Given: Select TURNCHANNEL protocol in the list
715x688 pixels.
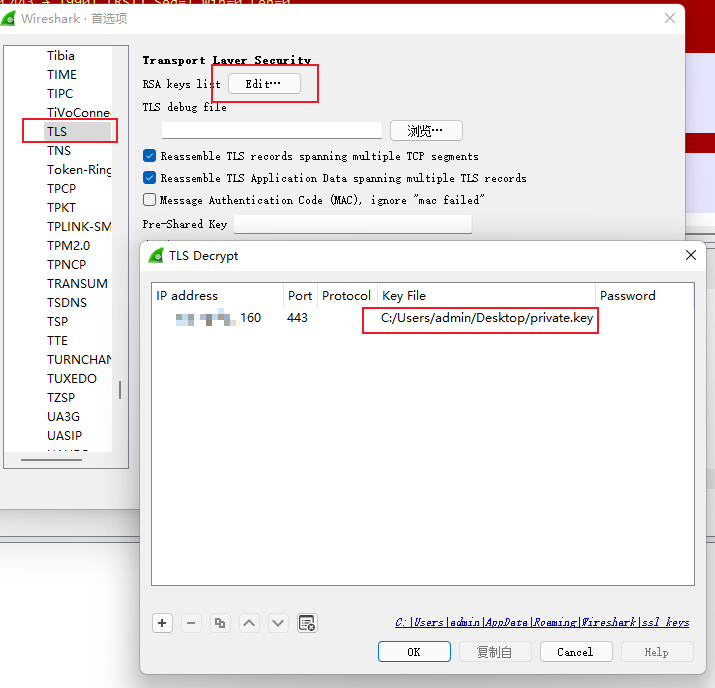Looking at the screenshot, I should click(78, 359).
